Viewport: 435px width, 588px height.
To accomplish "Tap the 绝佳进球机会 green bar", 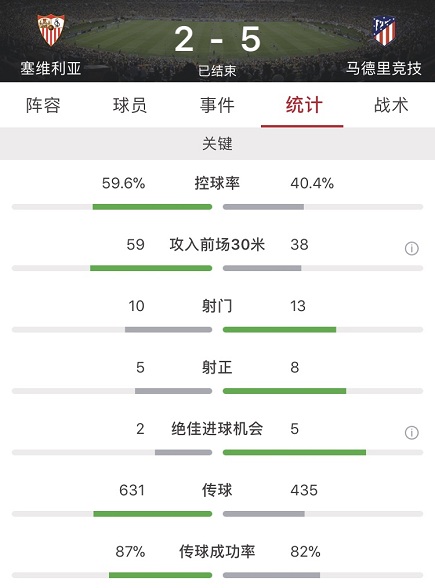I will (294, 453).
